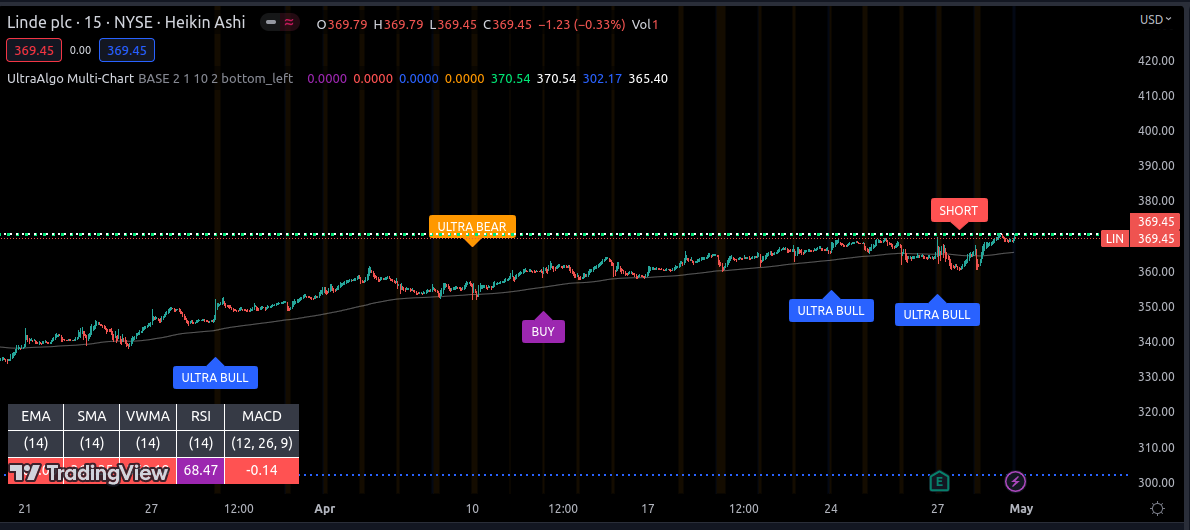Screen dimensions: 1190x530
Task: Click the ULTRA BEAR signal label
Action: pos(472,226)
